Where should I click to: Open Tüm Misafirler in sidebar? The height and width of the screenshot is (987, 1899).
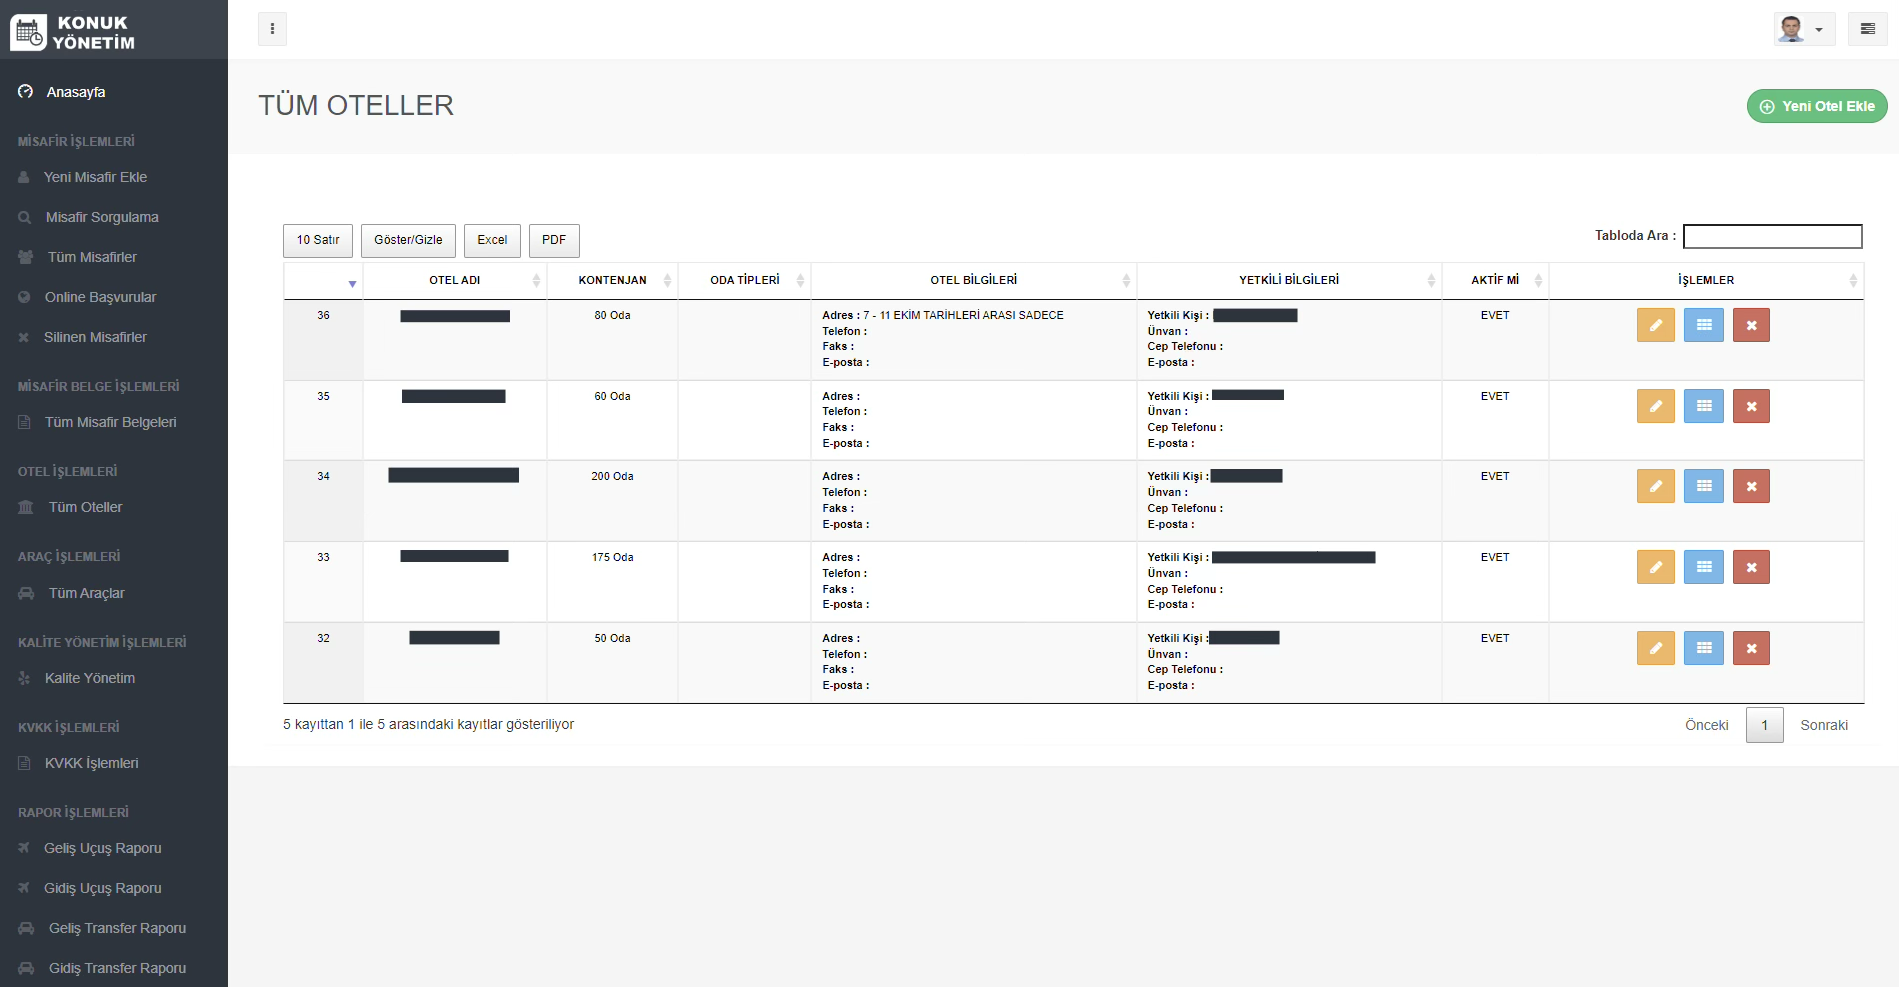coord(92,257)
